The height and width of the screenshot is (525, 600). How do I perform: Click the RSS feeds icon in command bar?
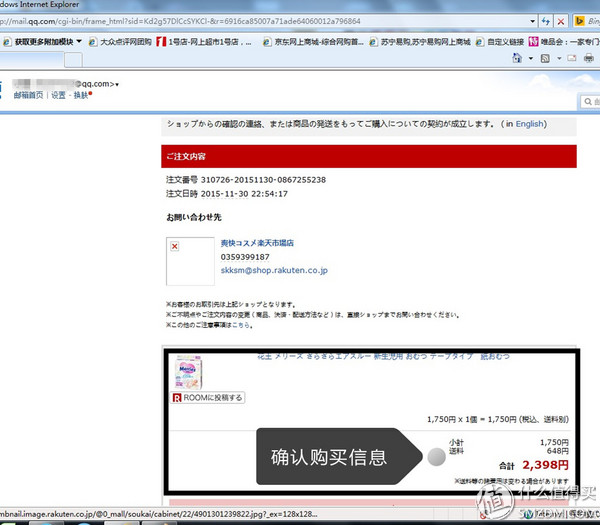tap(545, 58)
